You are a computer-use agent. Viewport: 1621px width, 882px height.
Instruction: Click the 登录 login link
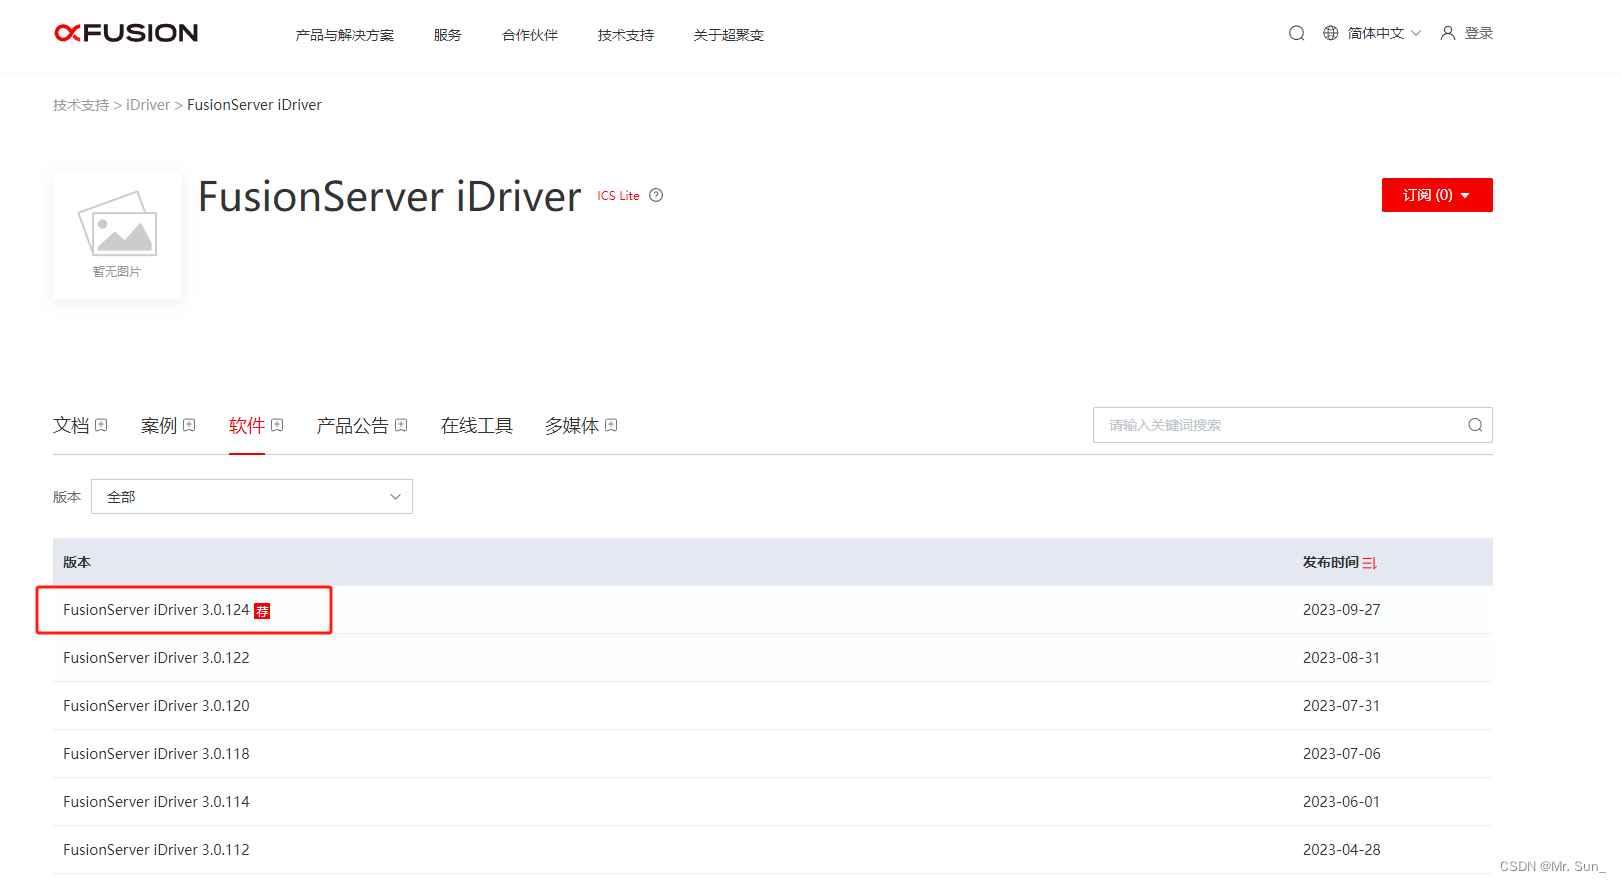[1479, 33]
